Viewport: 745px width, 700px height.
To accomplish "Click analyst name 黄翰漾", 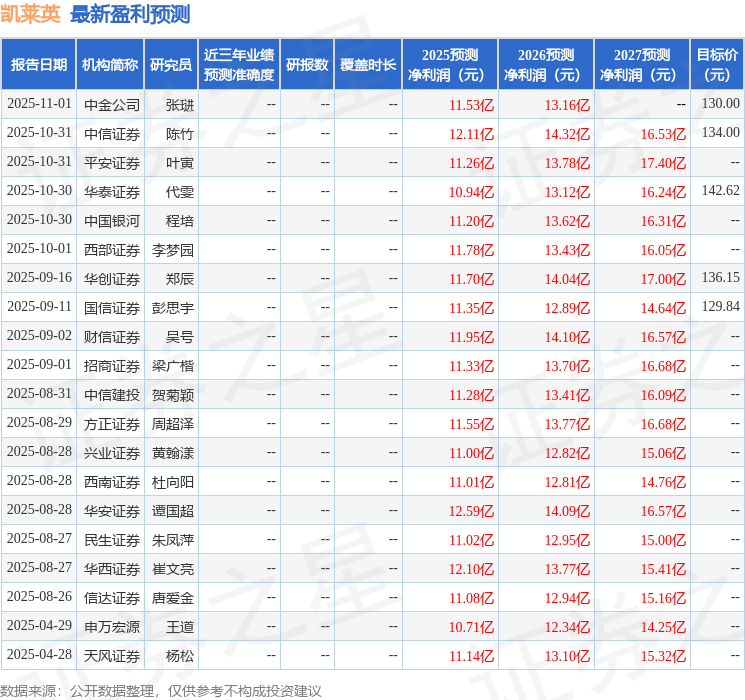I will point(173,452).
